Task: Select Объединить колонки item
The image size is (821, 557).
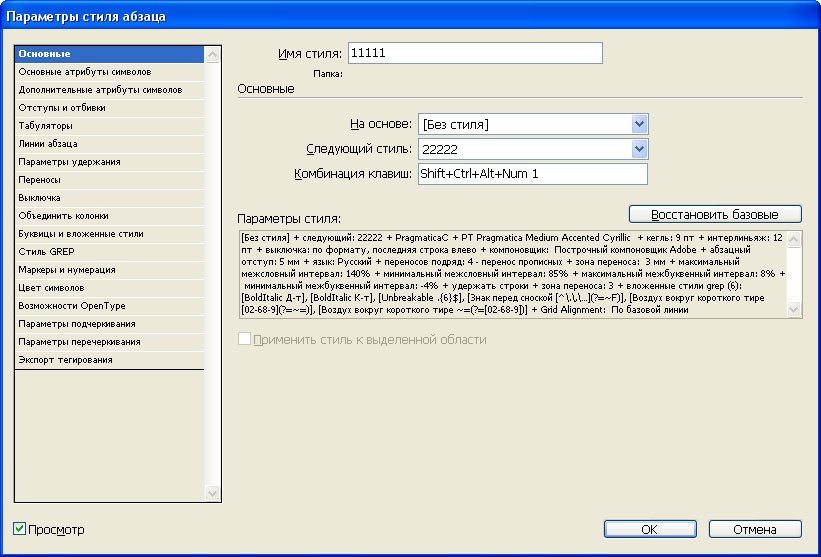Action: [x=109, y=216]
